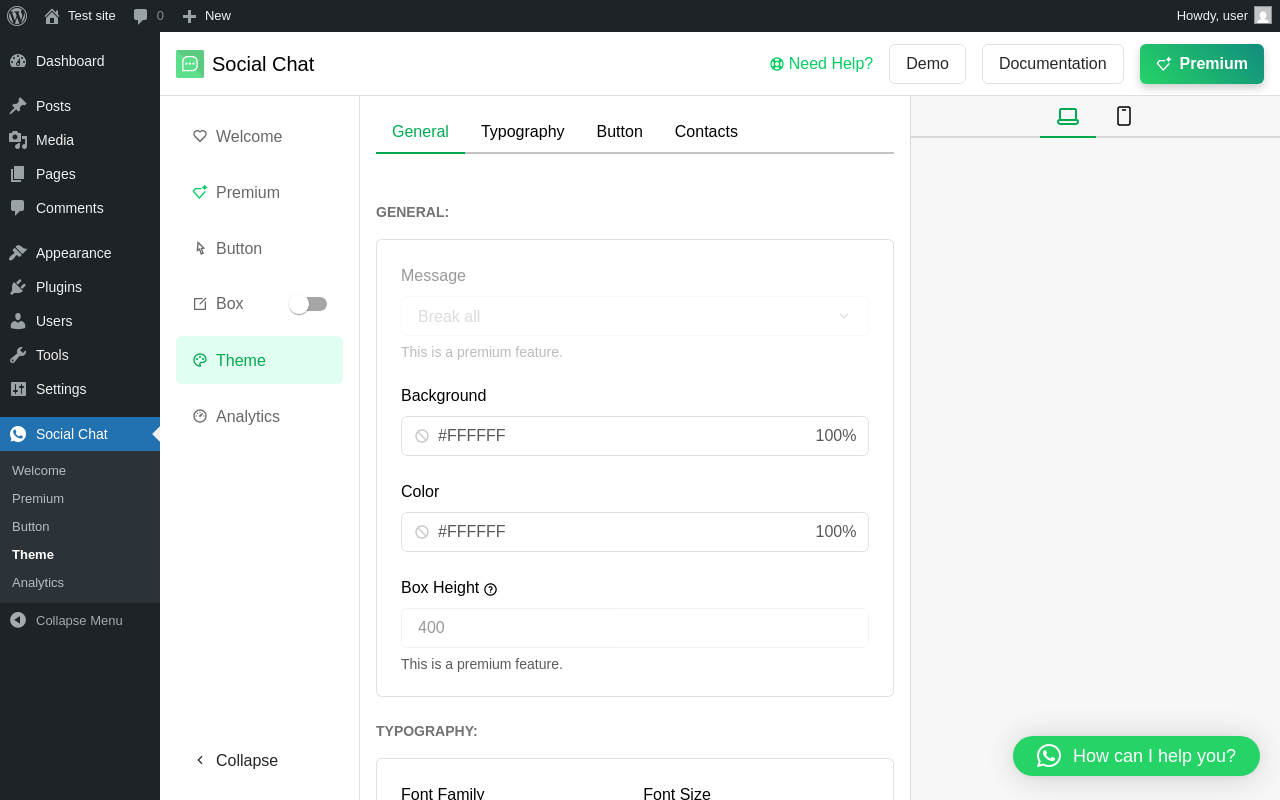Click the Tools wrench icon
This screenshot has width=1280, height=800.
[x=18, y=355]
